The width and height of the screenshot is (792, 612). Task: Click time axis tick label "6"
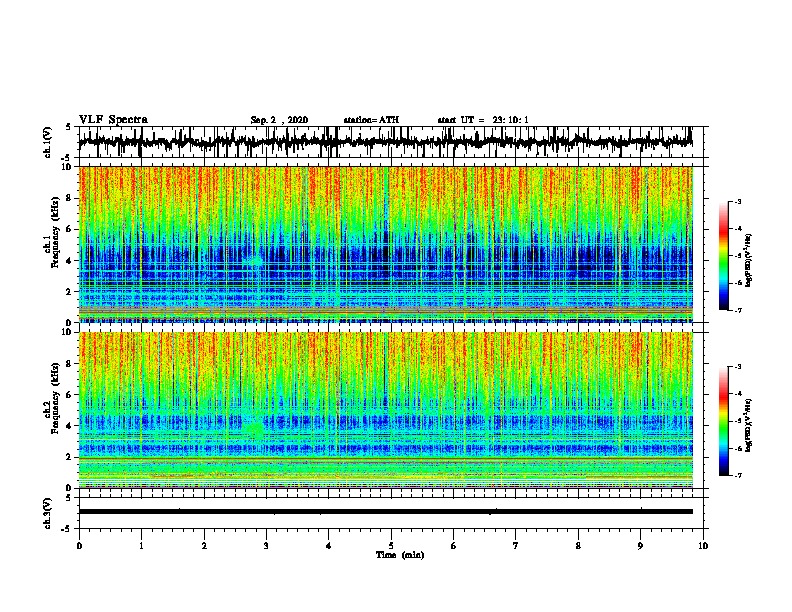pos(454,546)
